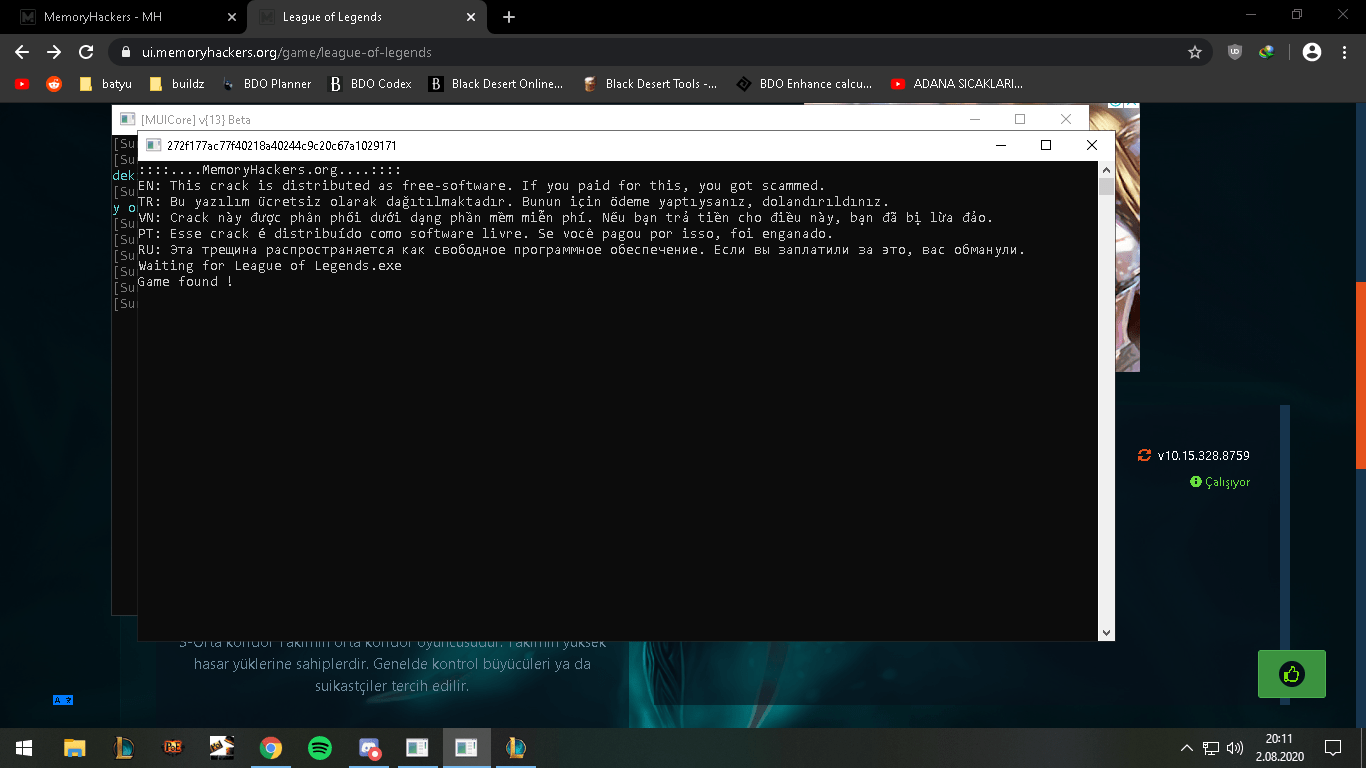Open the buildz bookmark folder
Viewport: 1366px width, 768px height.
pyautogui.click(x=176, y=84)
